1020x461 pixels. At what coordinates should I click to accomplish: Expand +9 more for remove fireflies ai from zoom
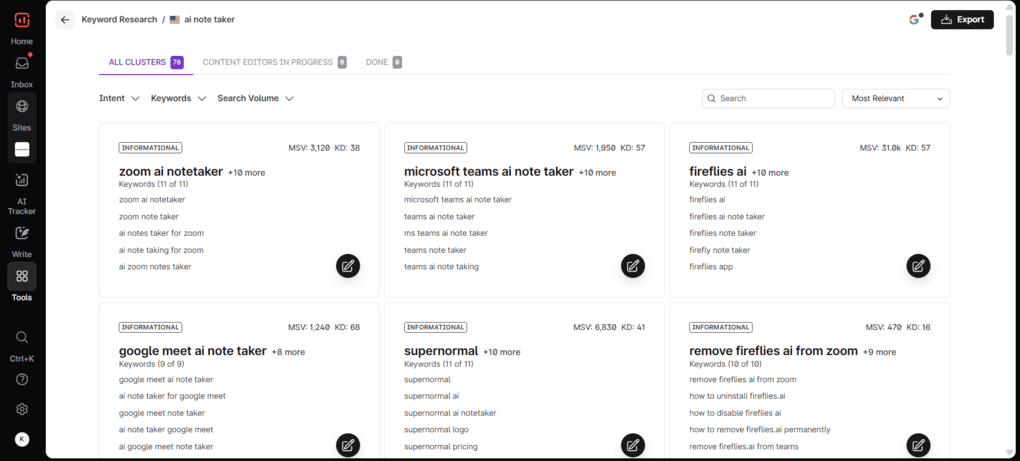click(879, 352)
